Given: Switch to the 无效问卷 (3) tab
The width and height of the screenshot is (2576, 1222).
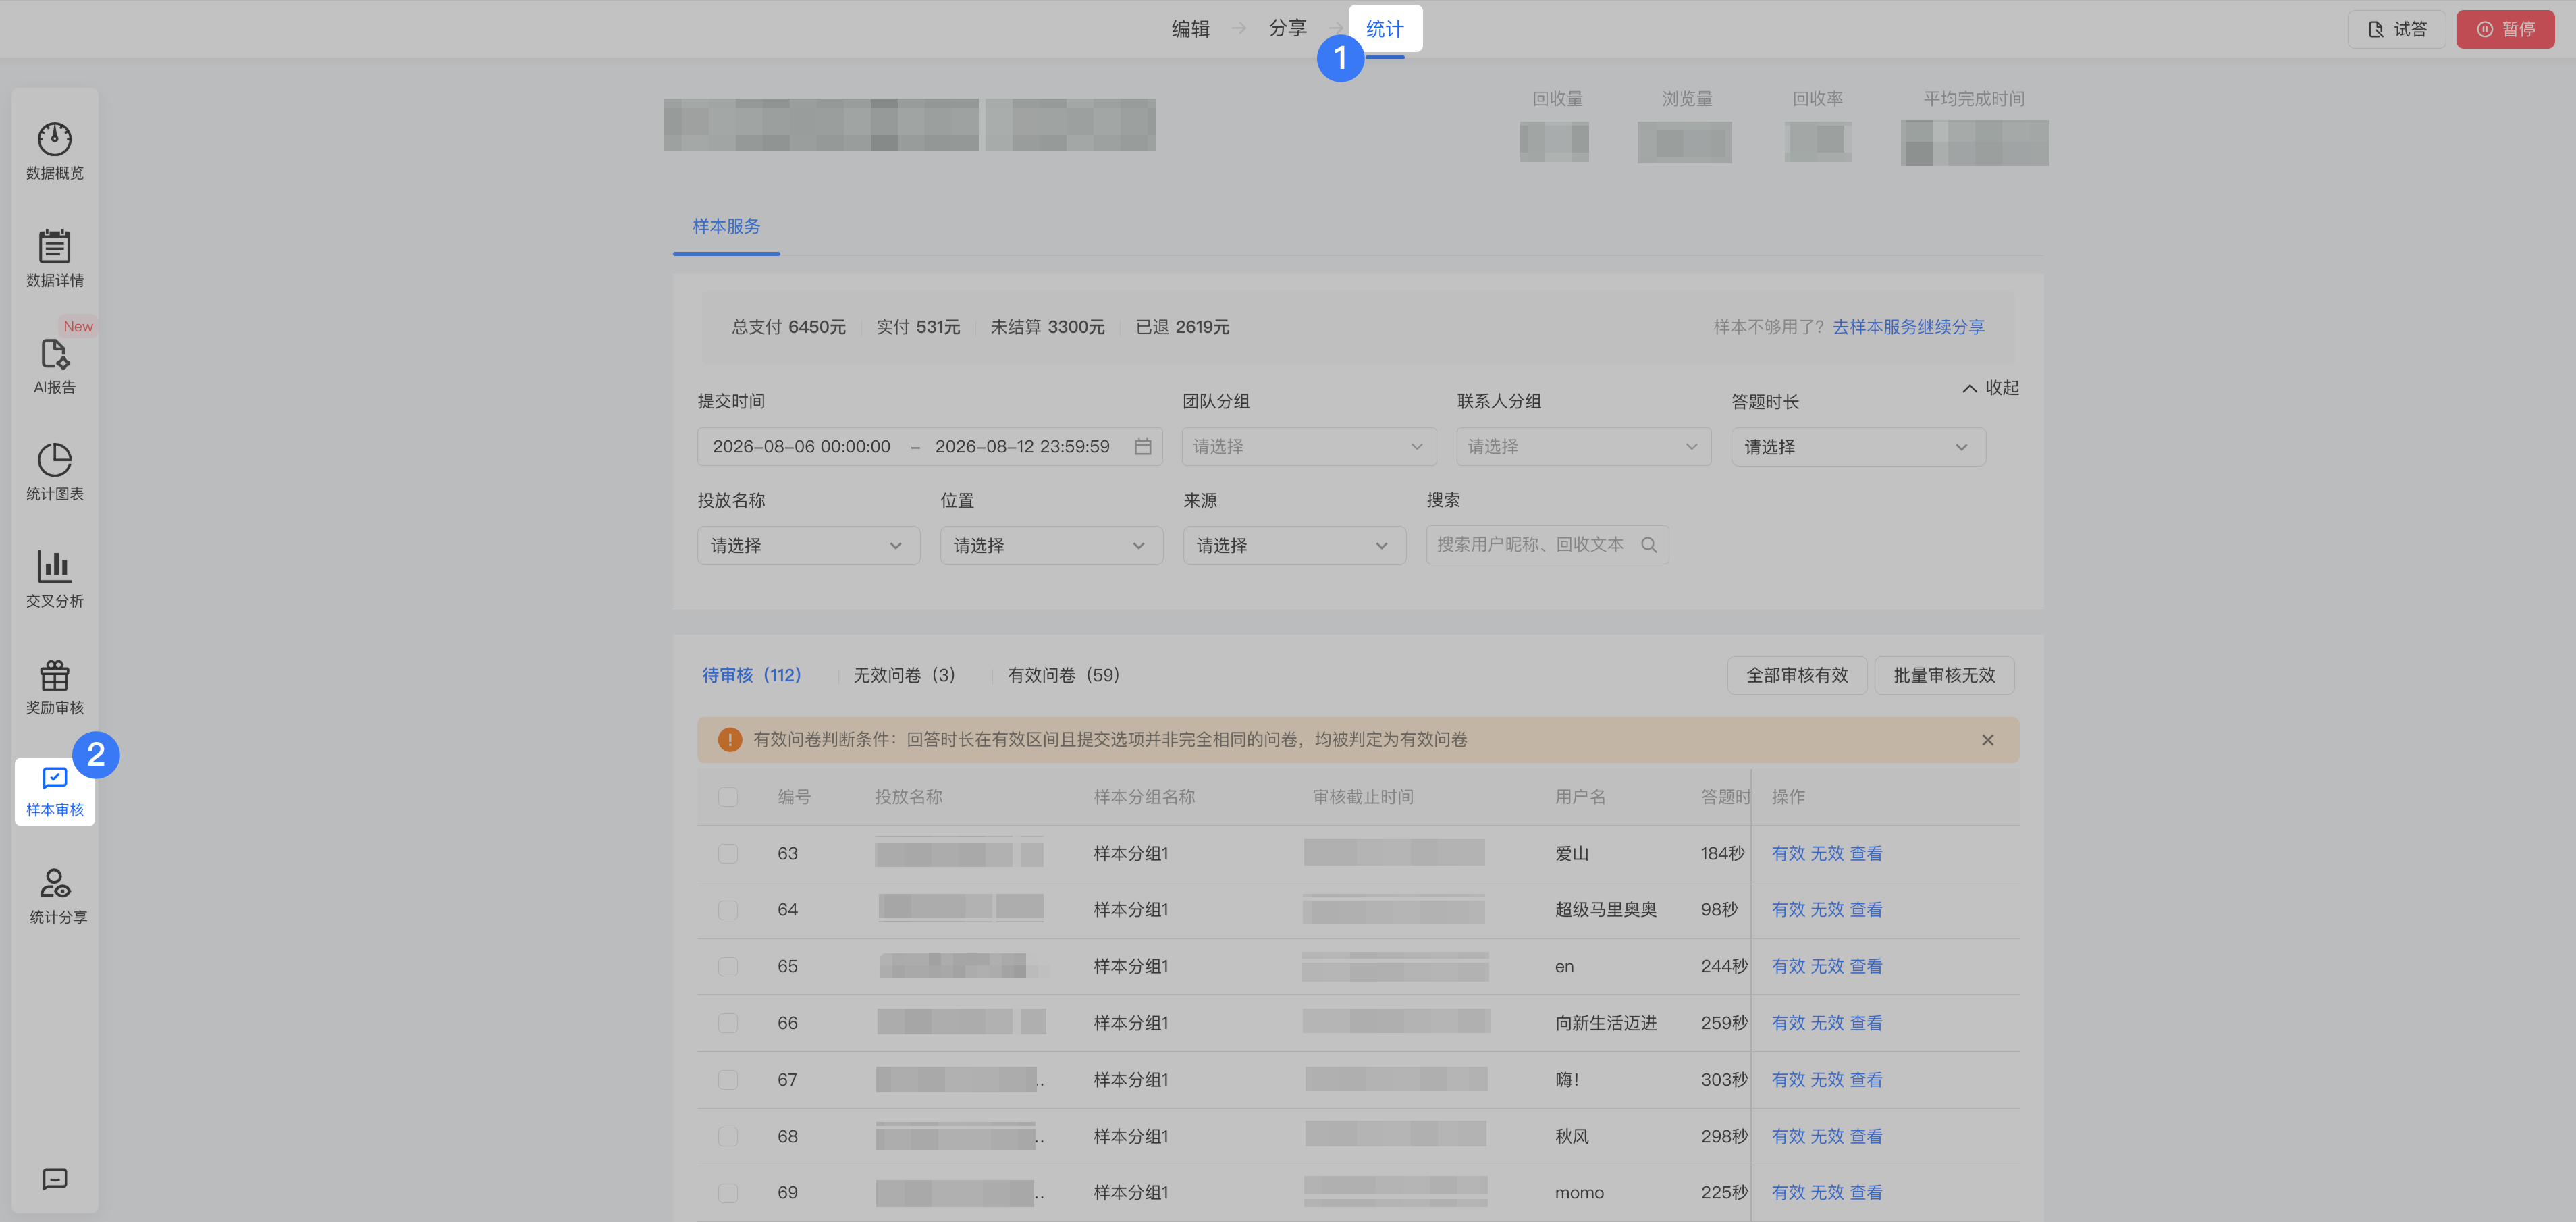Looking at the screenshot, I should (904, 675).
